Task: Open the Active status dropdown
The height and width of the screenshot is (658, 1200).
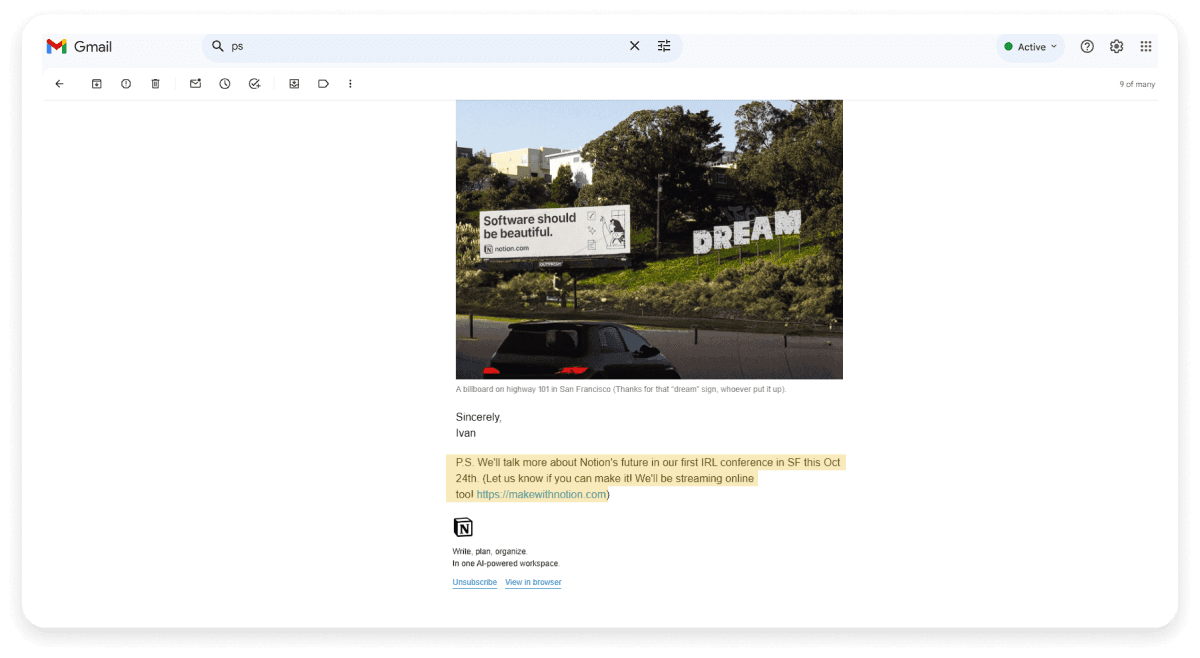Action: pyautogui.click(x=1030, y=47)
